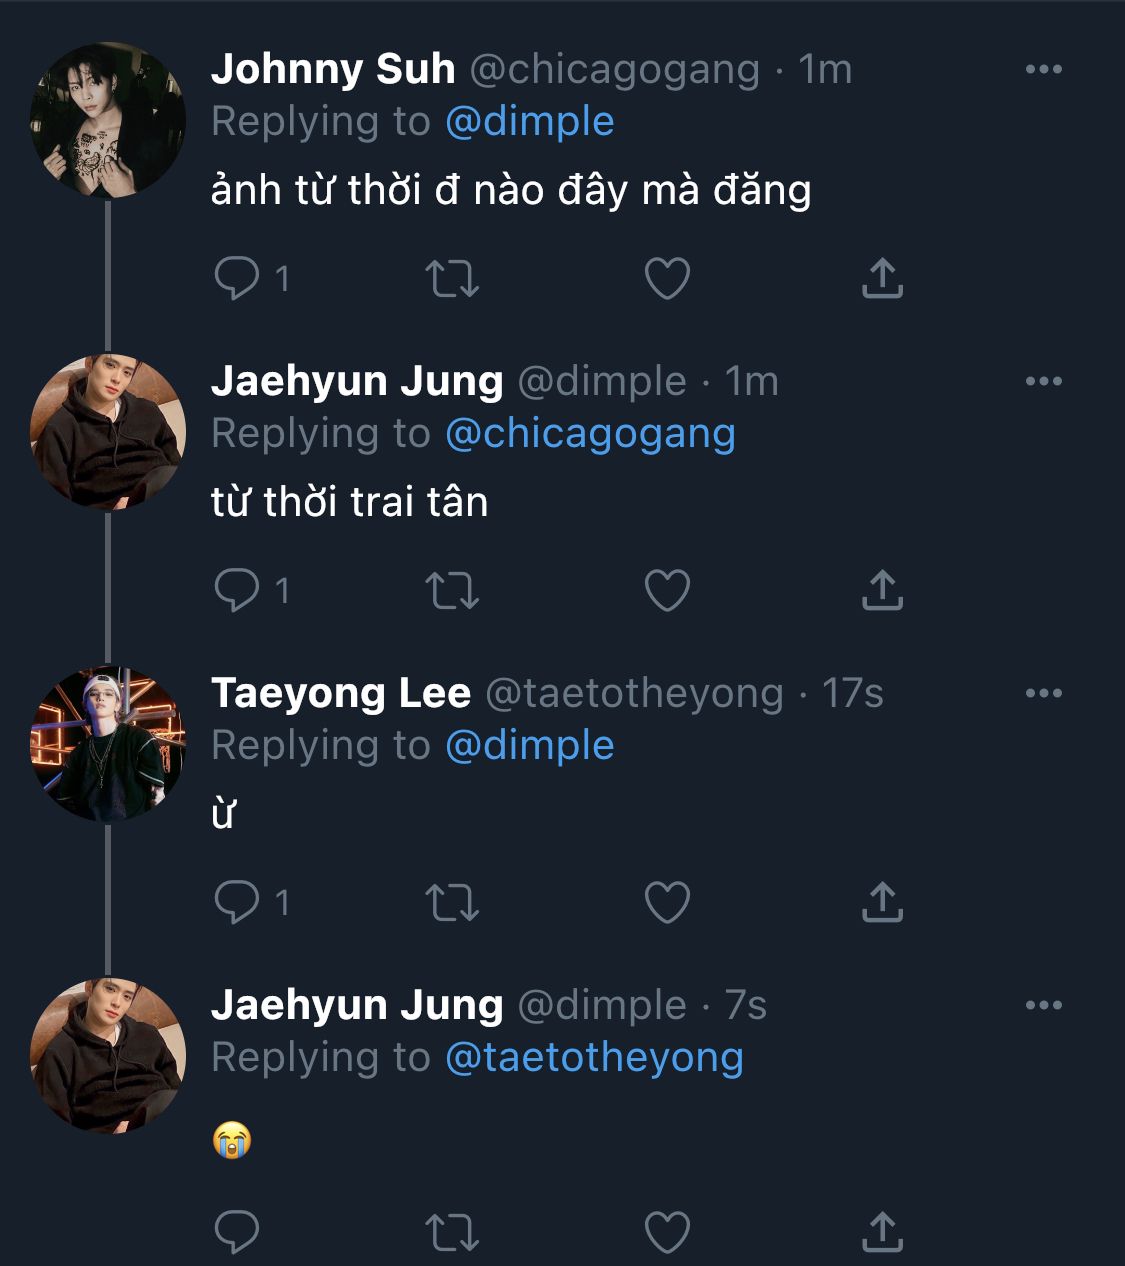Image resolution: width=1125 pixels, height=1266 pixels.
Task: Reply to Taeyong Lee's tweet
Action: pos(237,902)
